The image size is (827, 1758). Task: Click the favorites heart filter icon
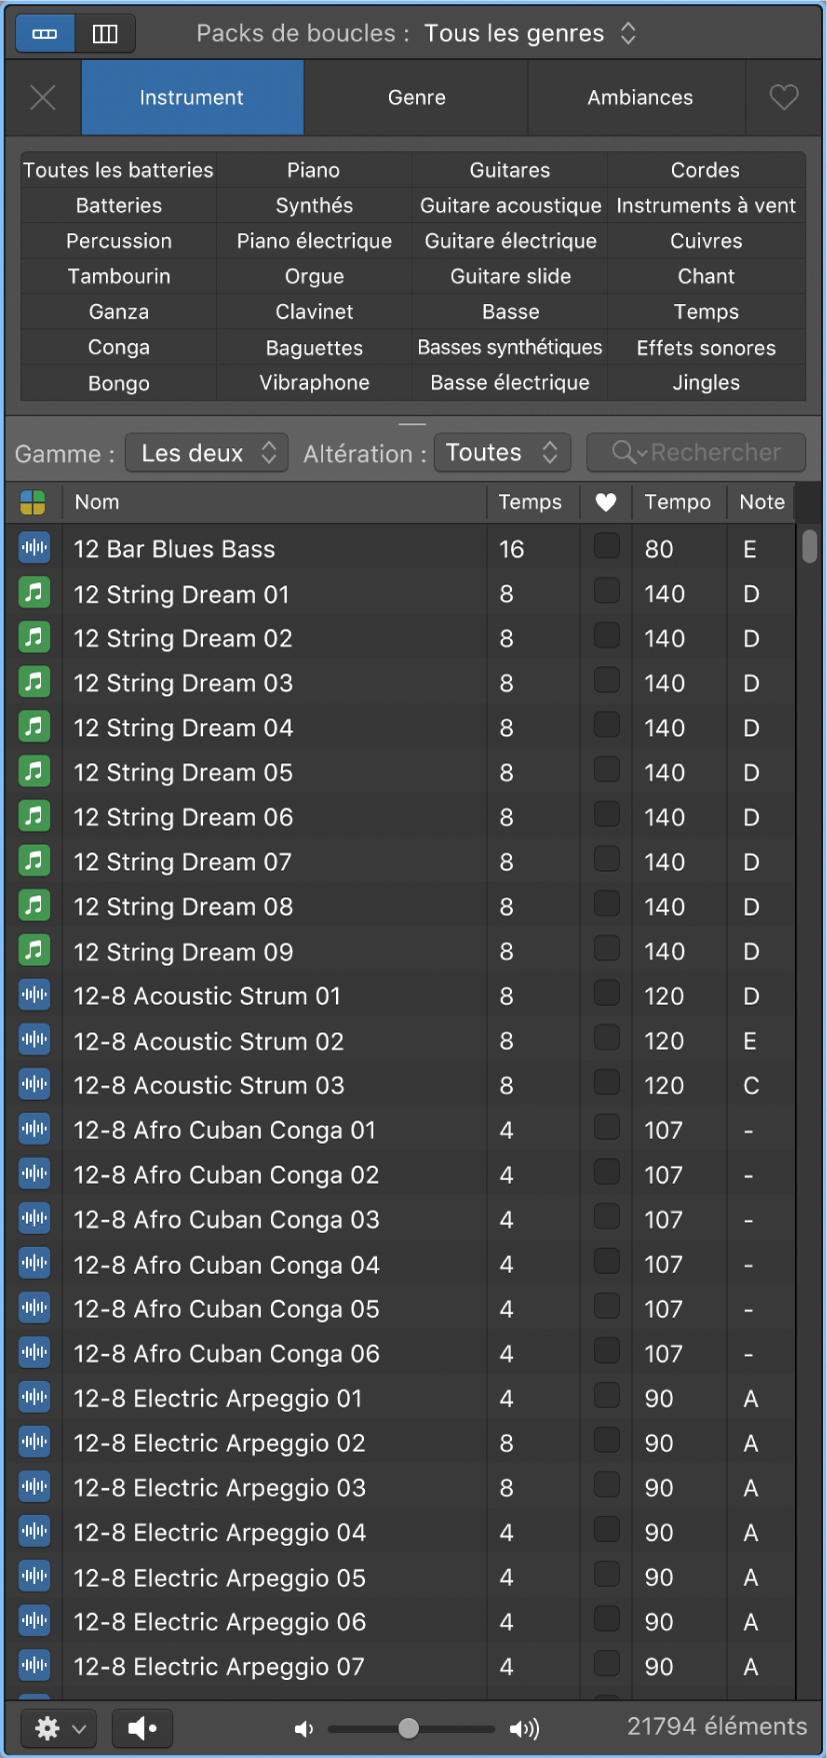784,97
